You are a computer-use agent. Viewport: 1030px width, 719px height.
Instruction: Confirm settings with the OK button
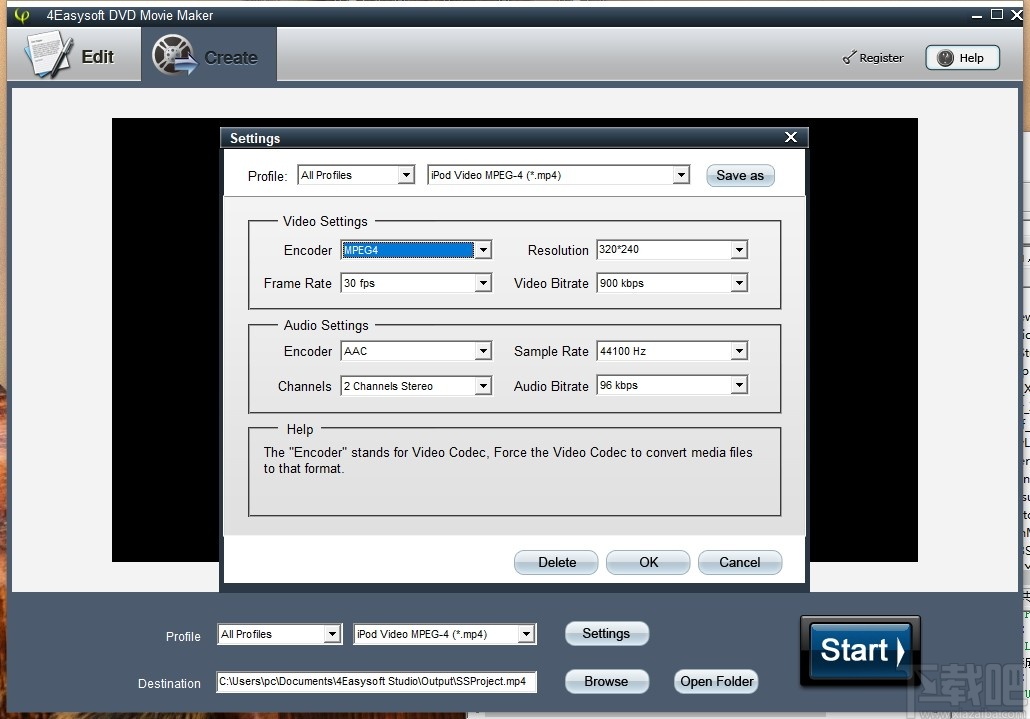click(x=647, y=562)
